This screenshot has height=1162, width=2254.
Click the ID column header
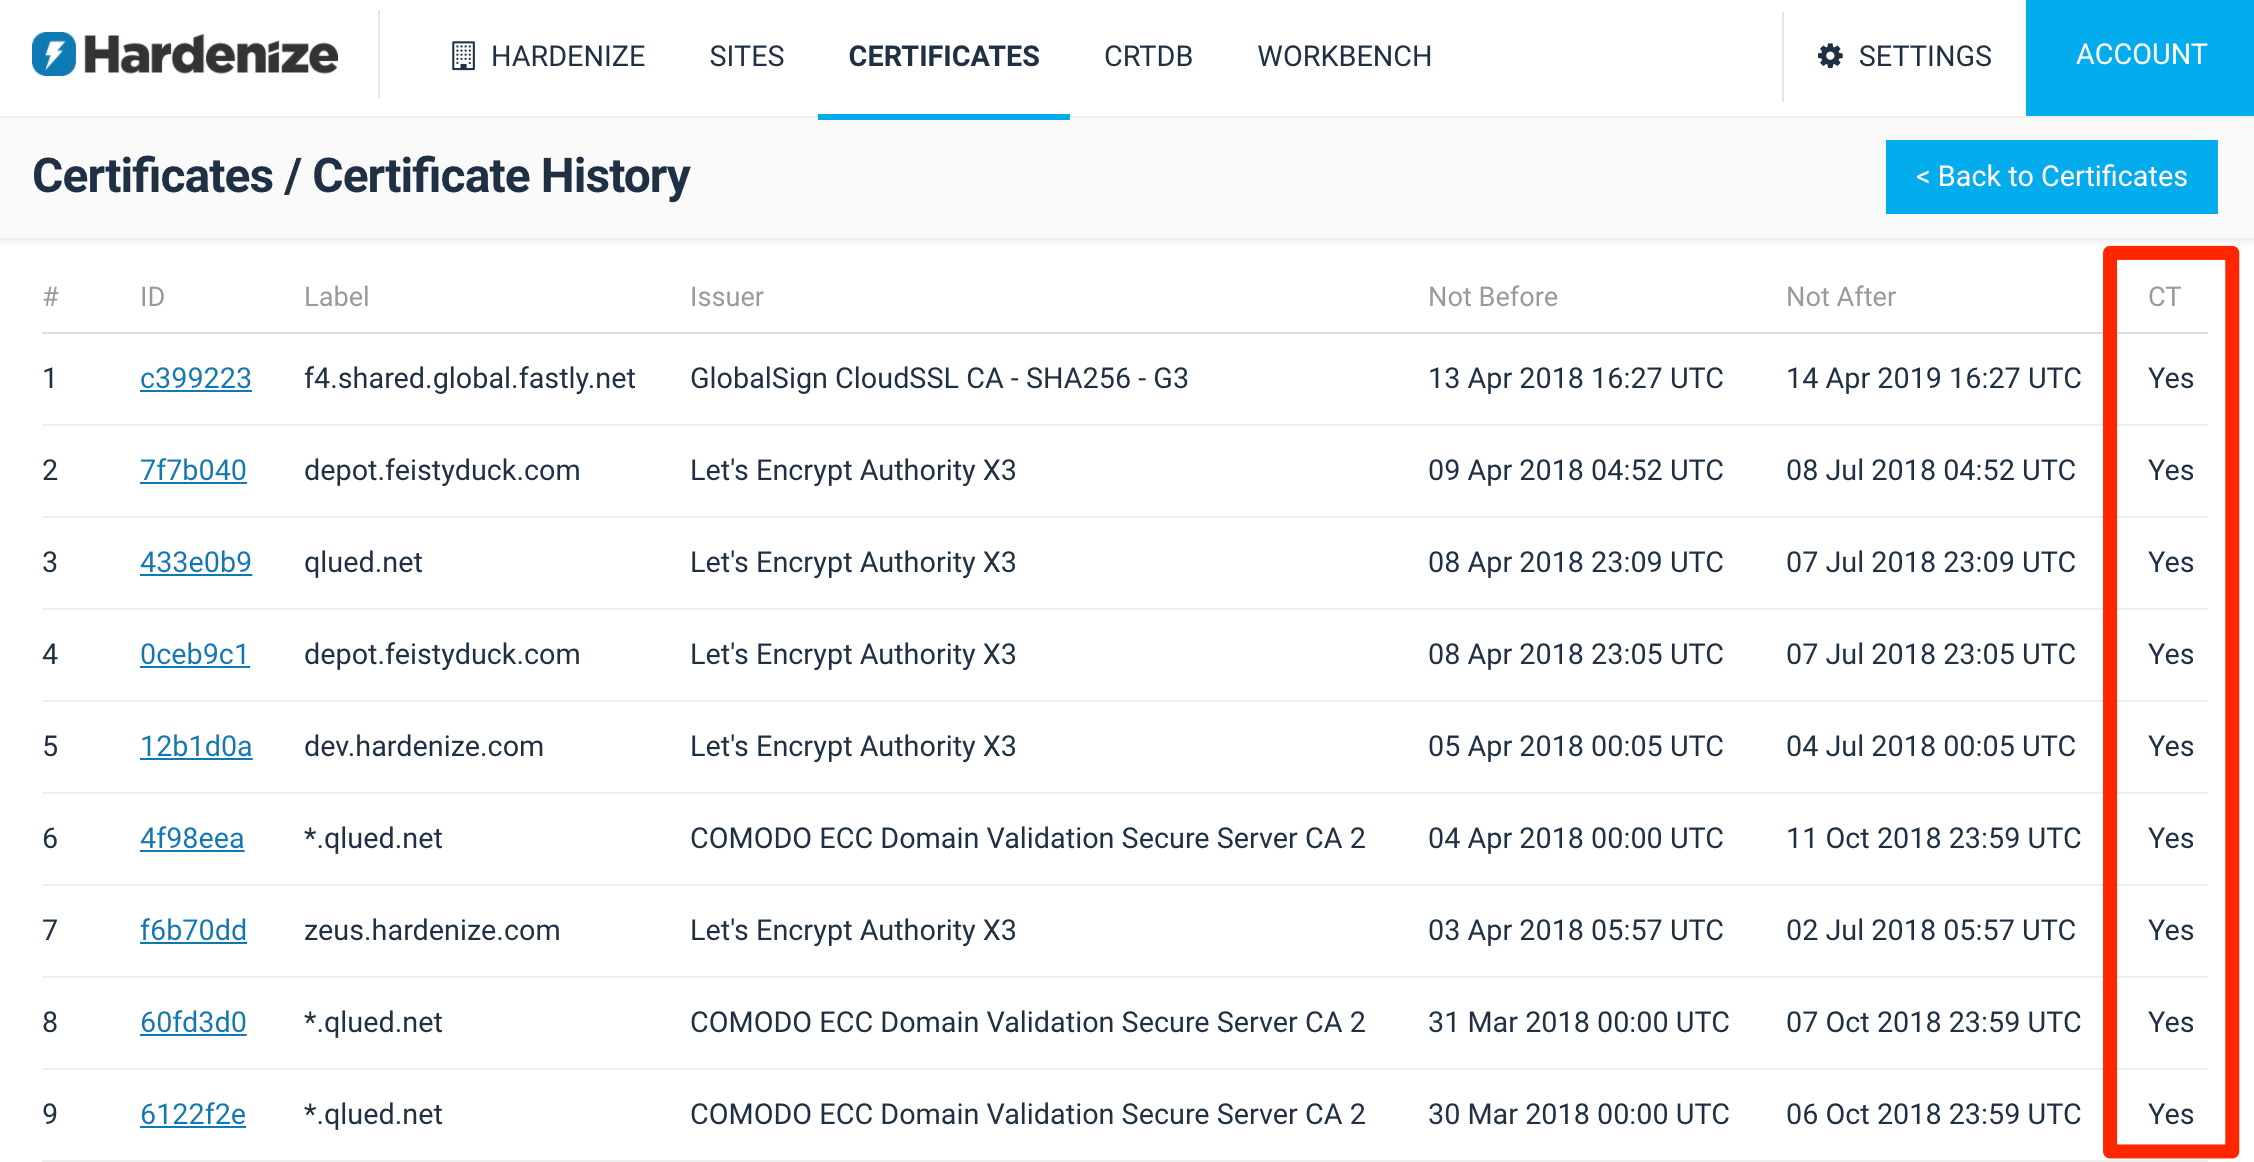152,297
